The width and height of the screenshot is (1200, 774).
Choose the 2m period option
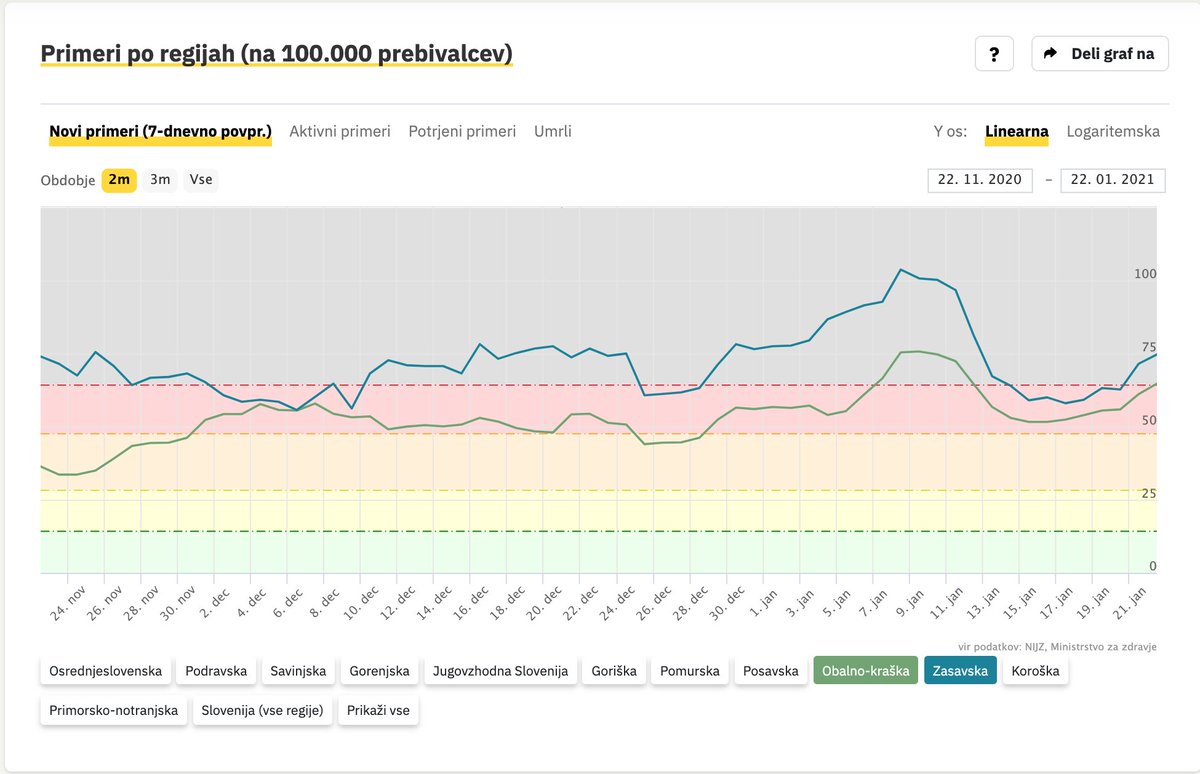click(119, 180)
